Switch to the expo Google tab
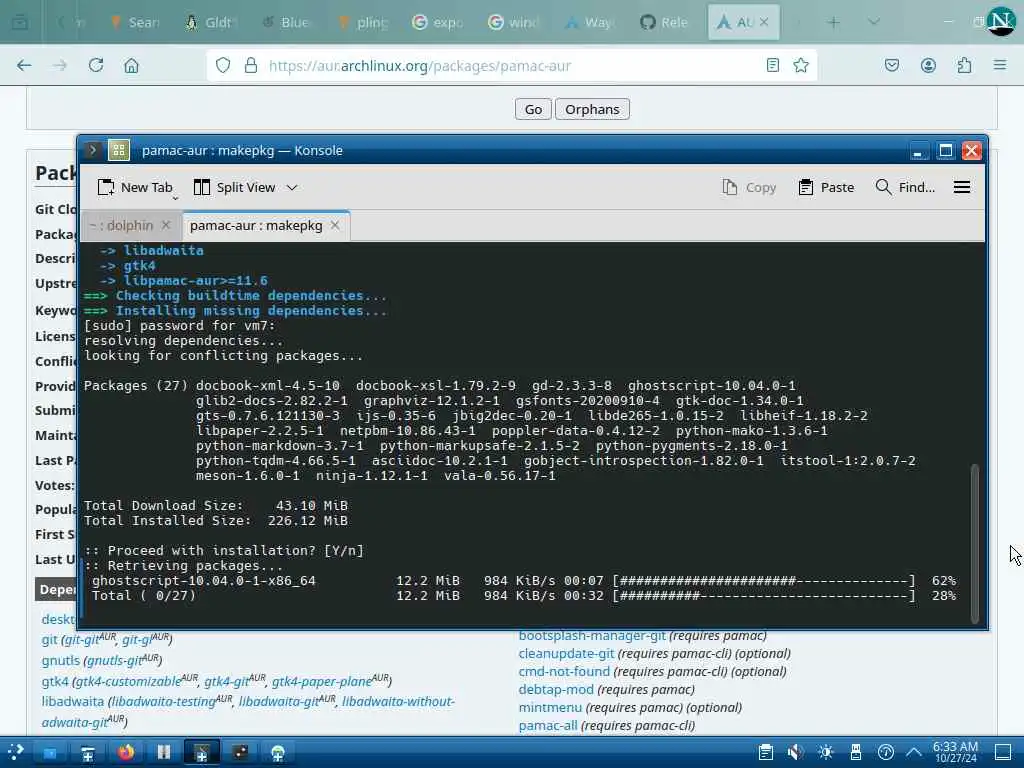Viewport: 1024px width, 768px height. point(438,22)
